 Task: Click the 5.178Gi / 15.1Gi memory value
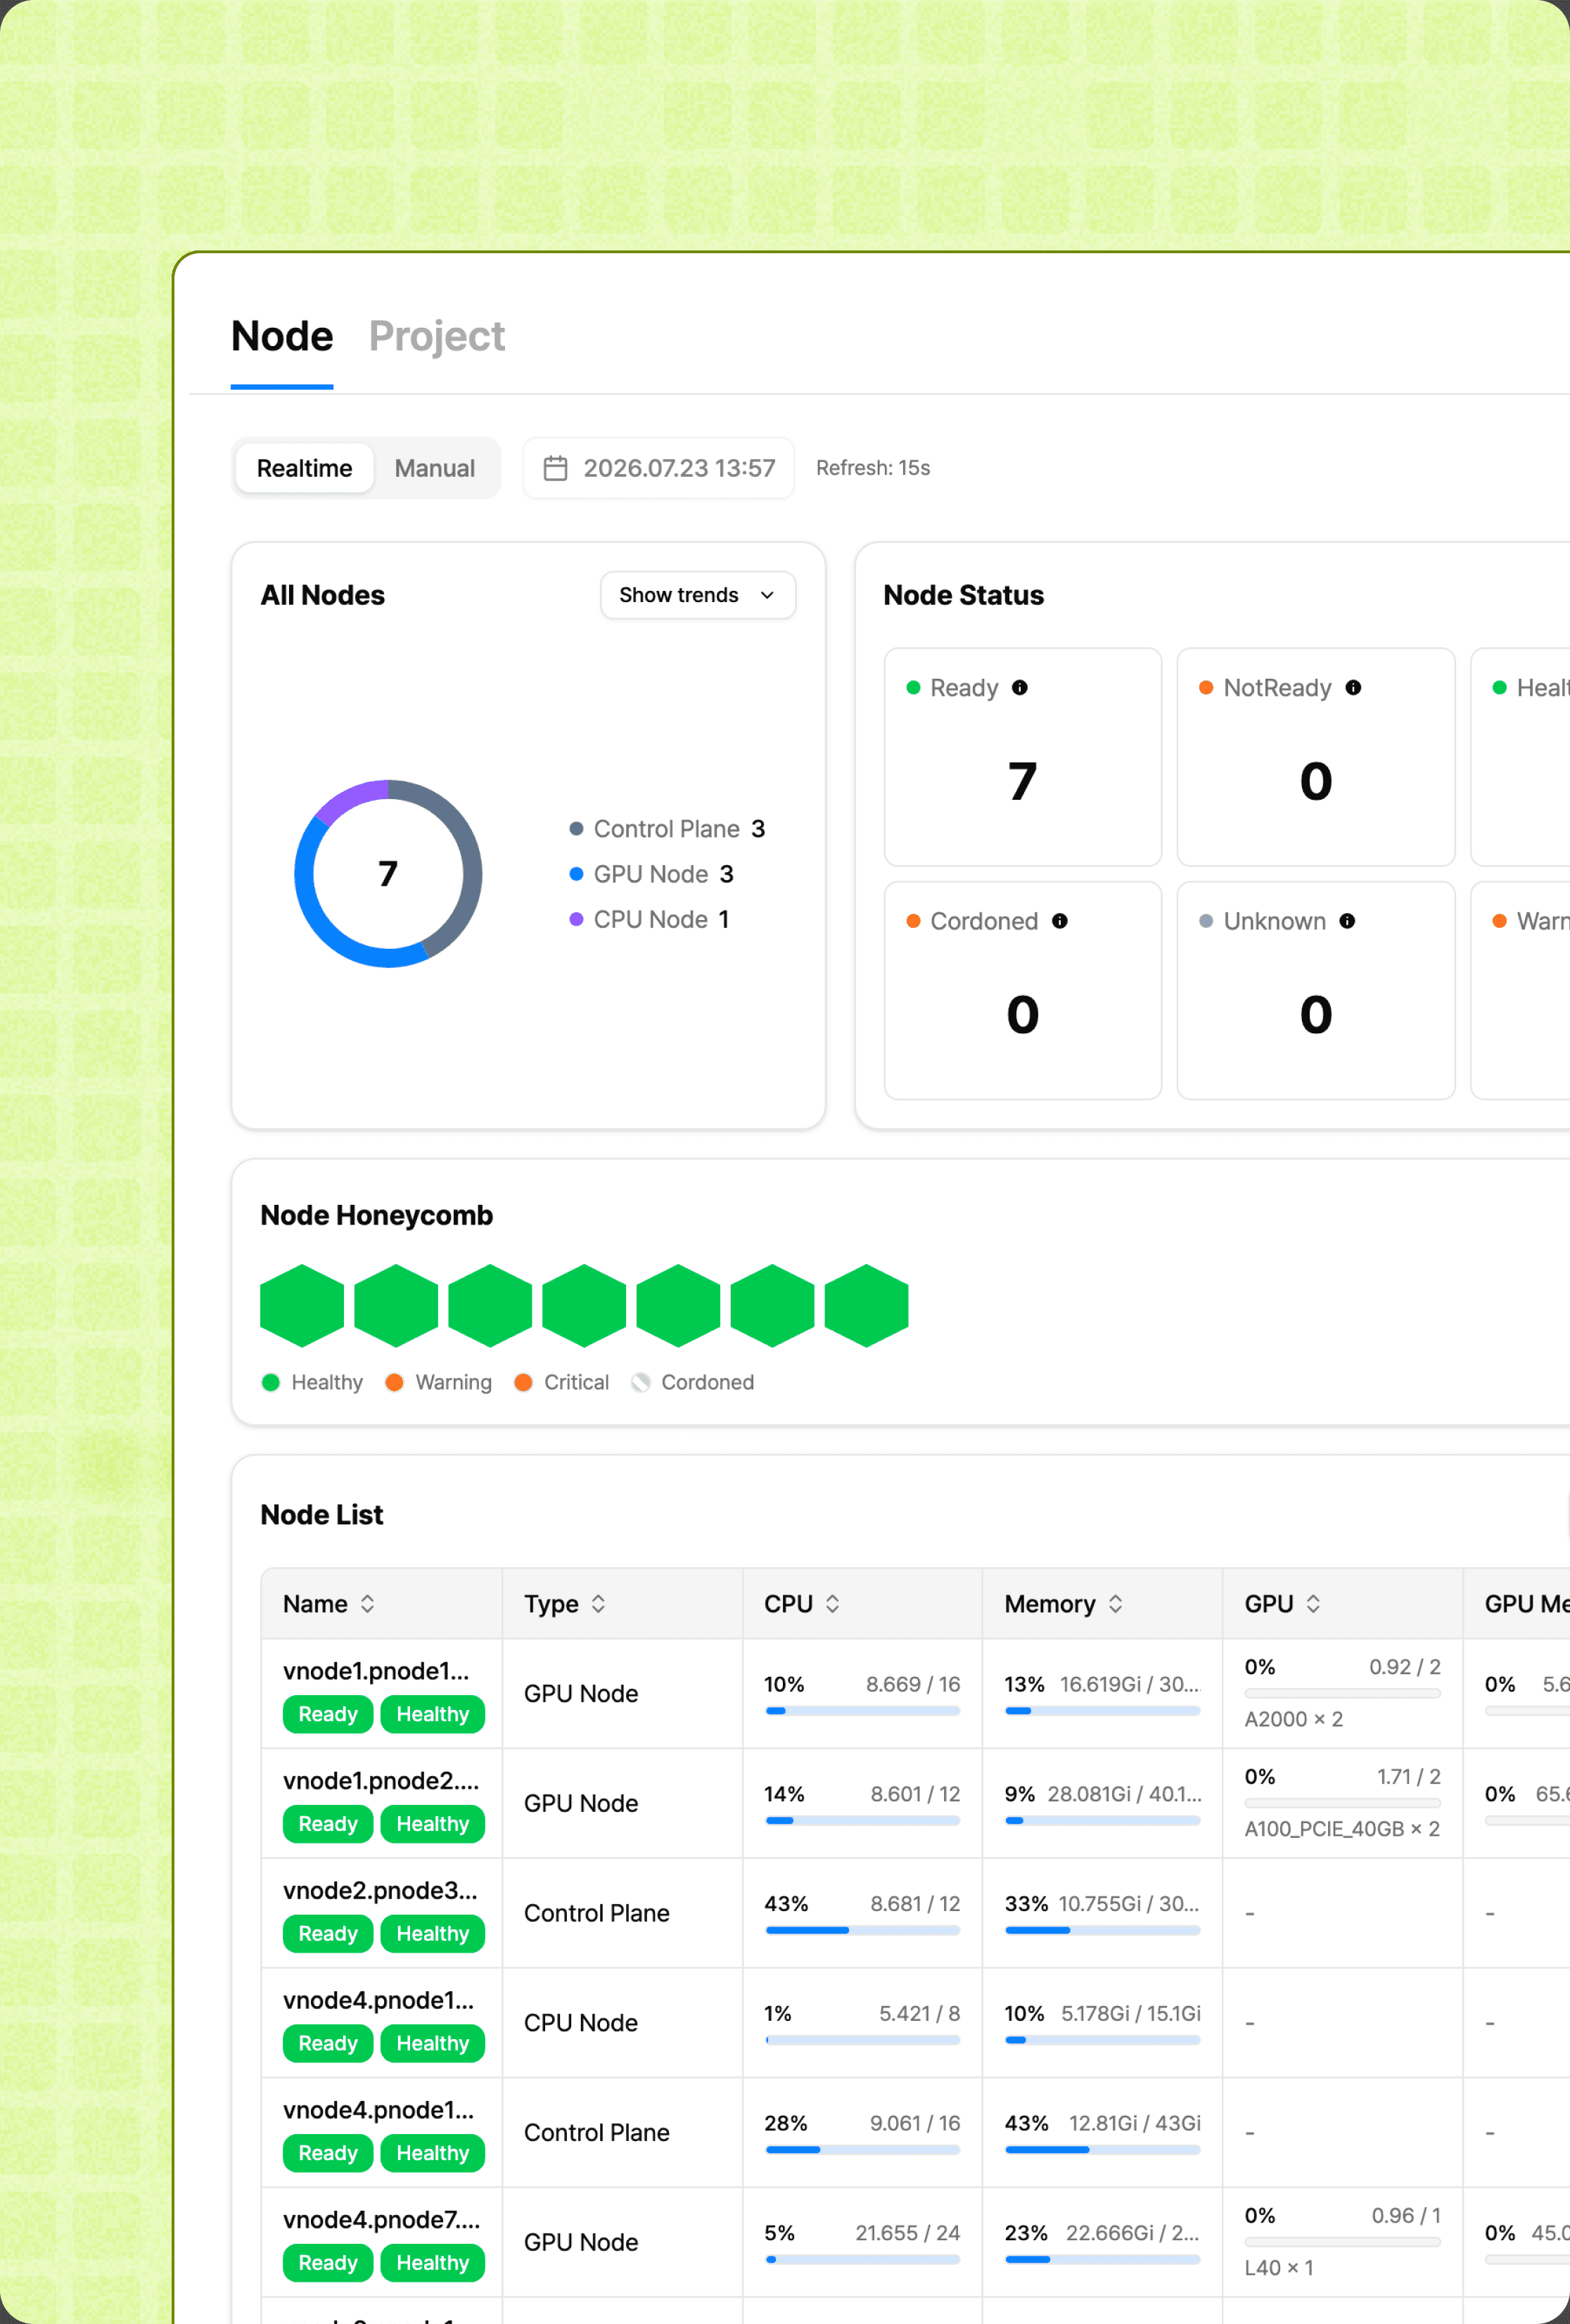click(1130, 2014)
